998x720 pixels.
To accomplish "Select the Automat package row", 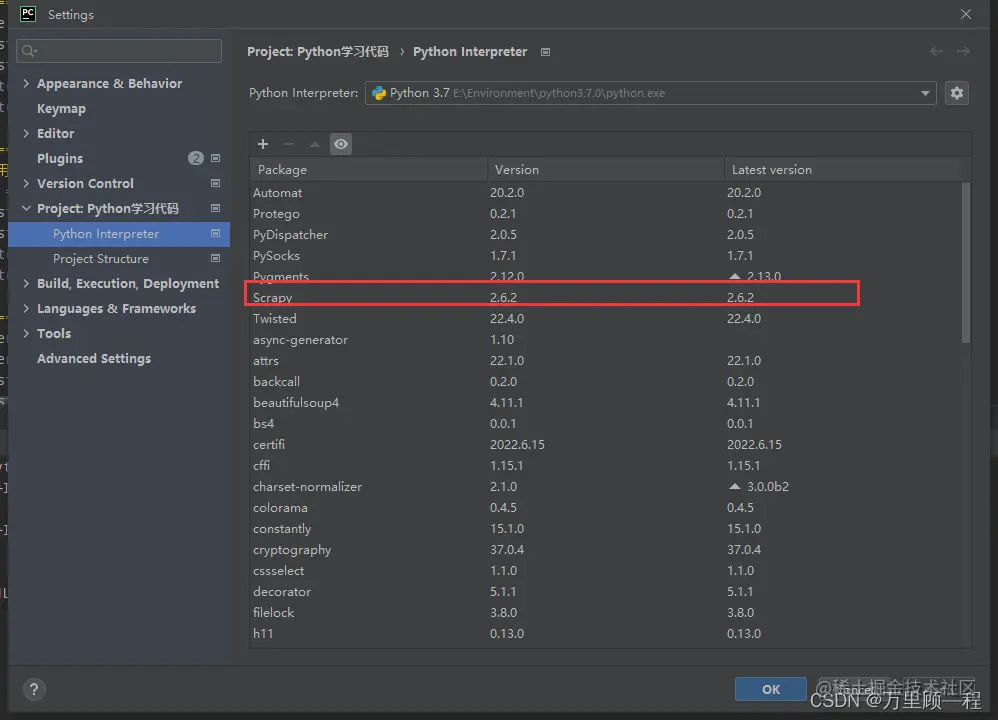I will tap(605, 192).
